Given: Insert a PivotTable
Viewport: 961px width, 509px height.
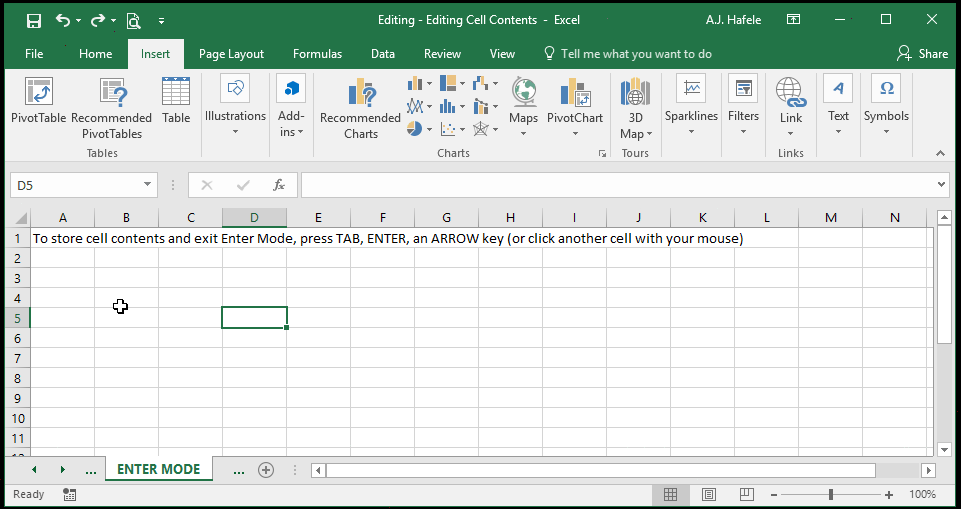Looking at the screenshot, I should point(39,101).
